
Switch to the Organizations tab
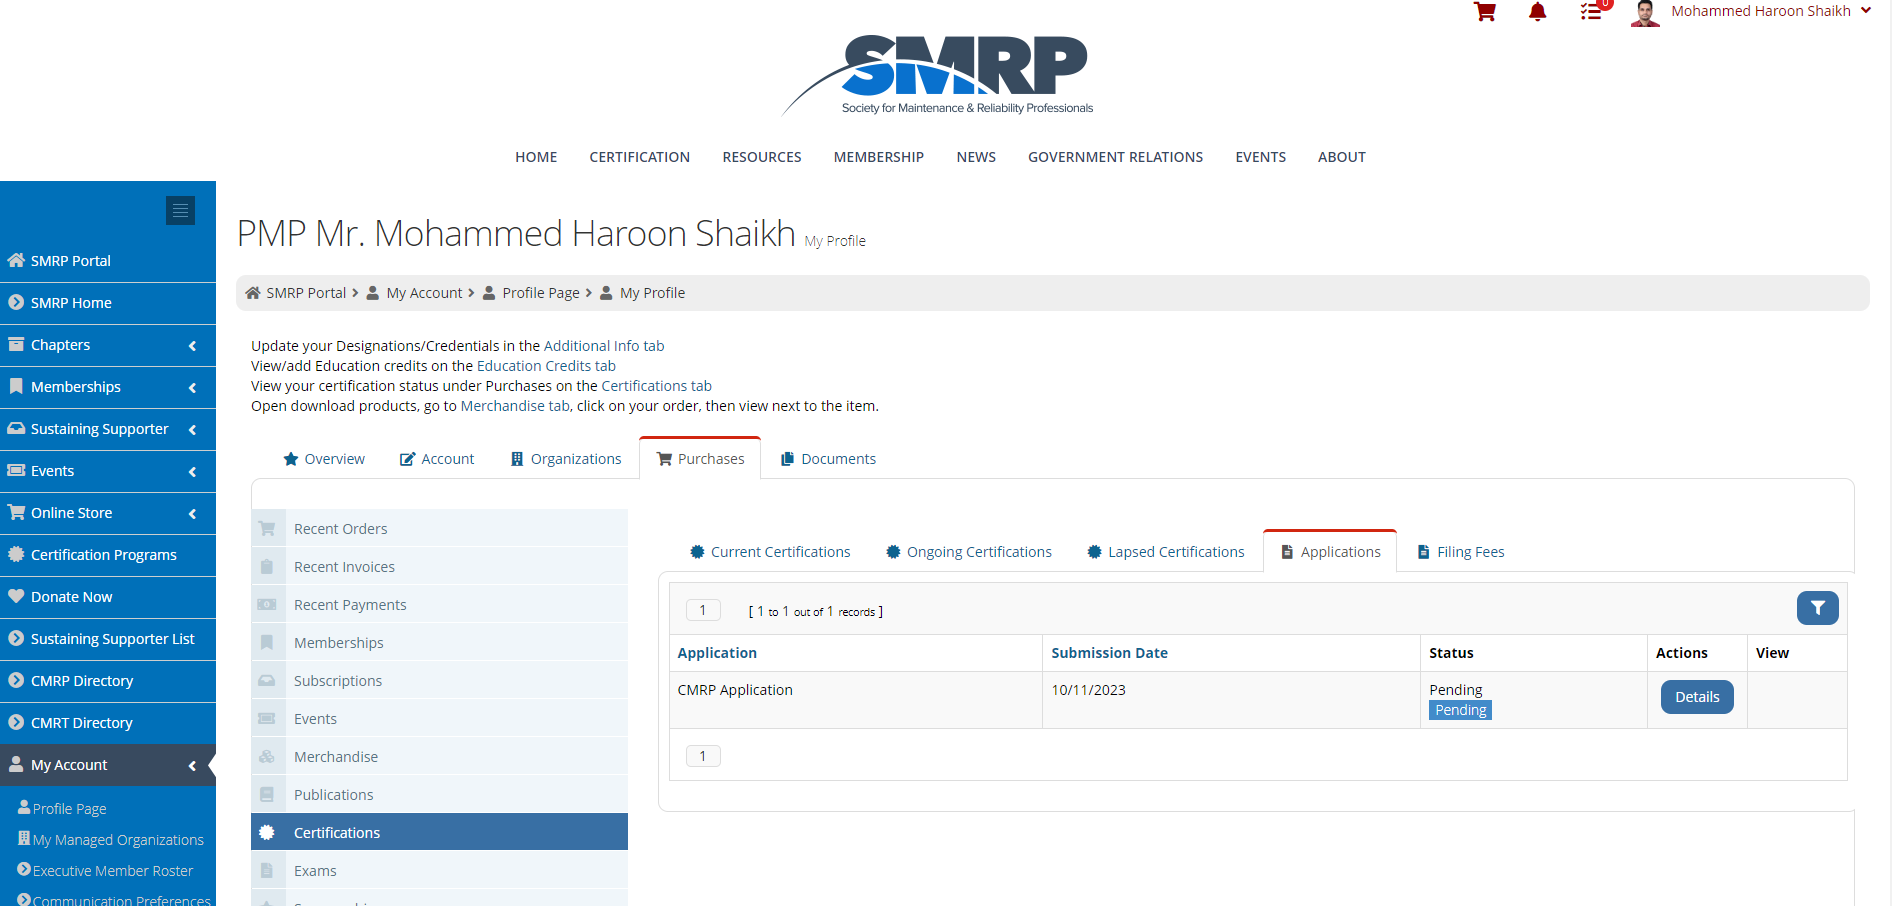pyautogui.click(x=566, y=459)
